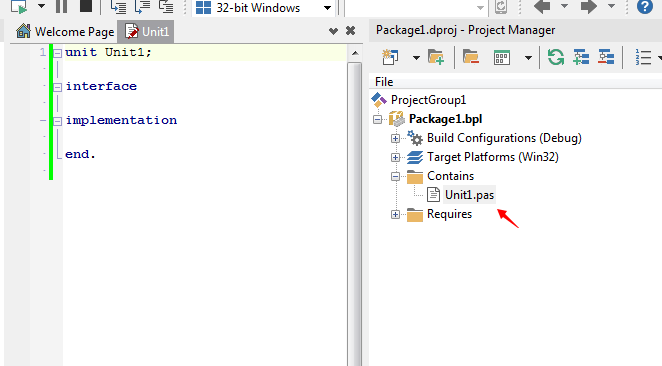Open the empty device combo box
662x366 pixels.
(416, 8)
